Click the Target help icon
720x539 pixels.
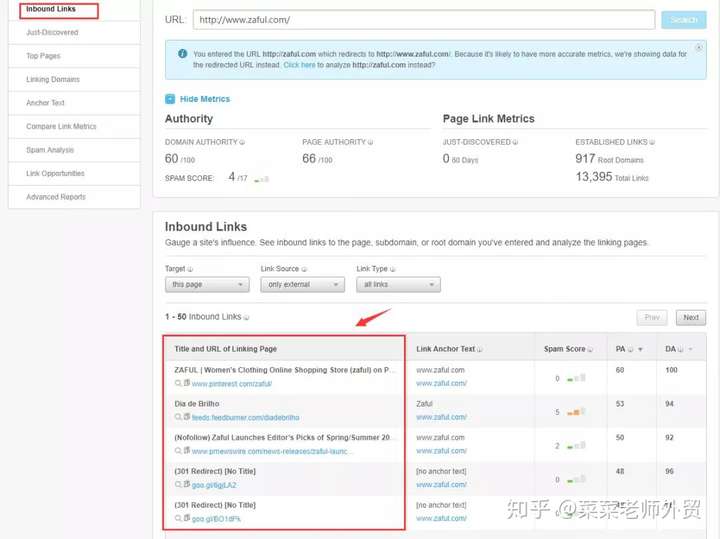point(190,269)
